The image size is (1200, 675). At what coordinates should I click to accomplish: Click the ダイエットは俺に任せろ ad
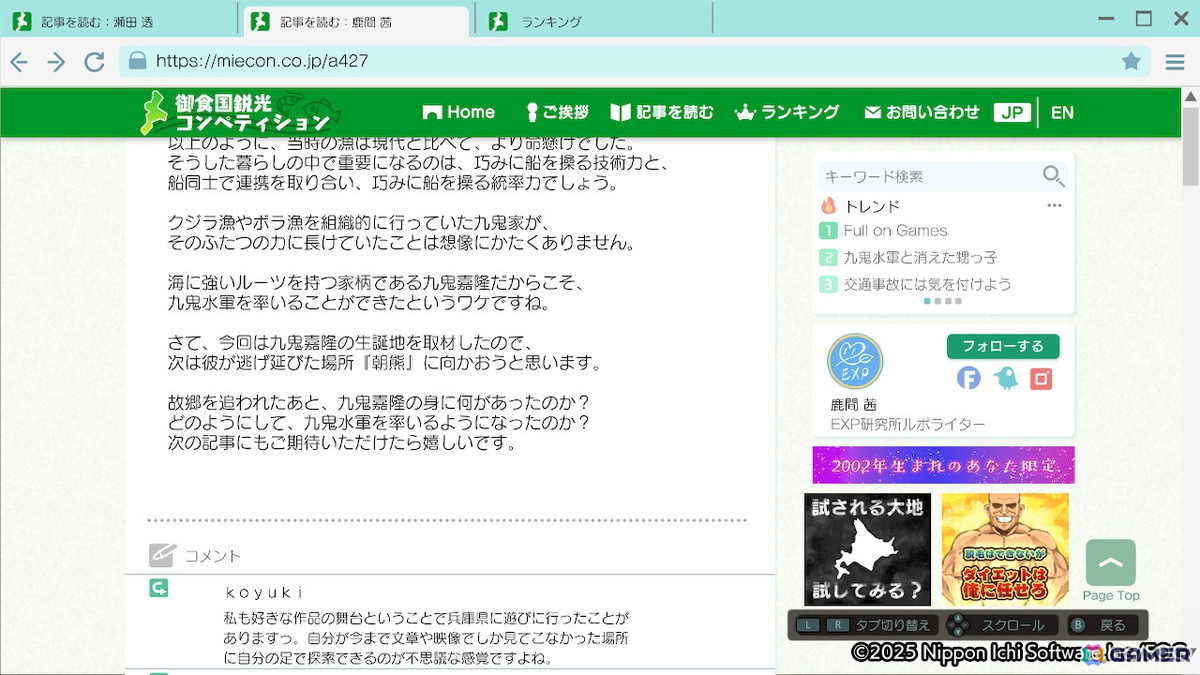(x=1005, y=549)
